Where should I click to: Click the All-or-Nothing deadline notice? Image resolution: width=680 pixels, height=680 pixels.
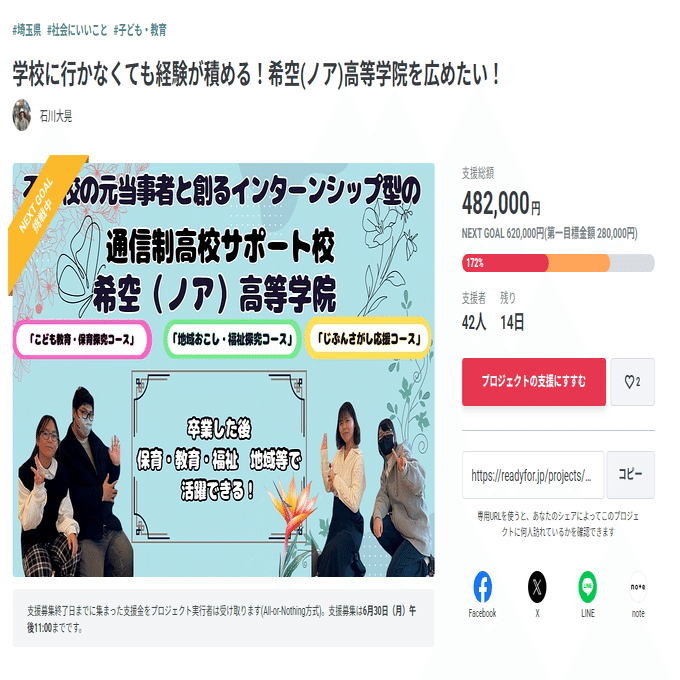click(x=223, y=618)
